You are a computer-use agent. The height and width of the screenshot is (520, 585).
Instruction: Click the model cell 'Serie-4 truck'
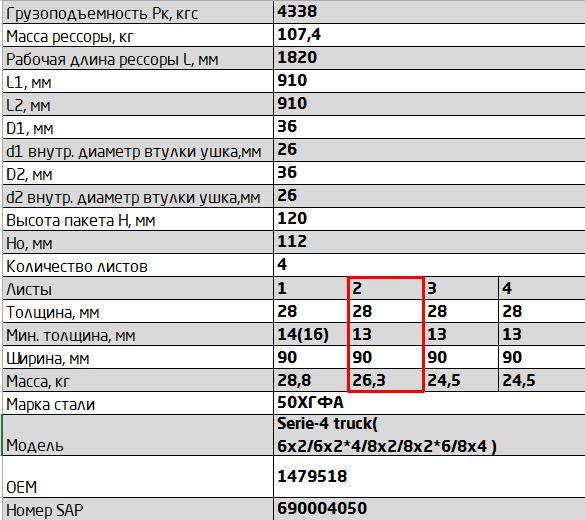coord(429,435)
